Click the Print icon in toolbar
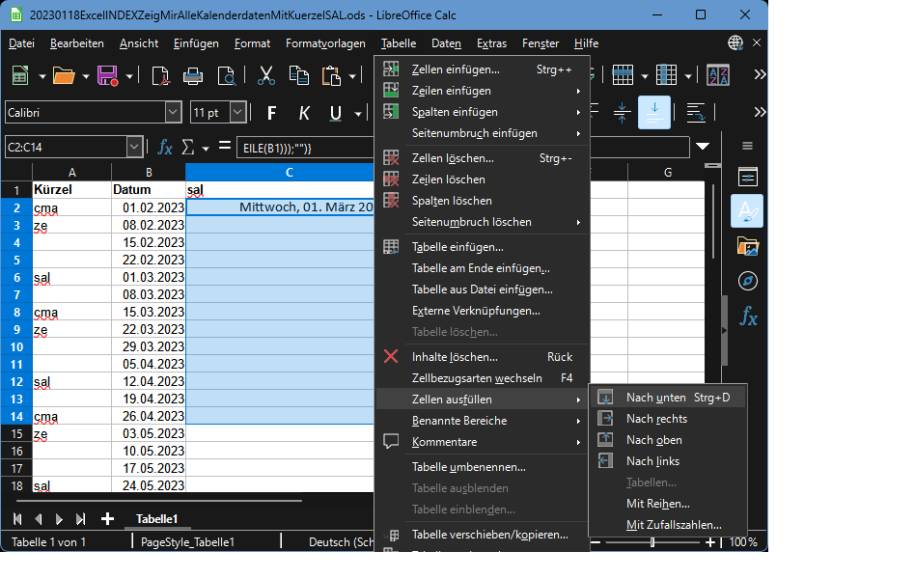The width and height of the screenshot is (915, 579). click(x=193, y=75)
